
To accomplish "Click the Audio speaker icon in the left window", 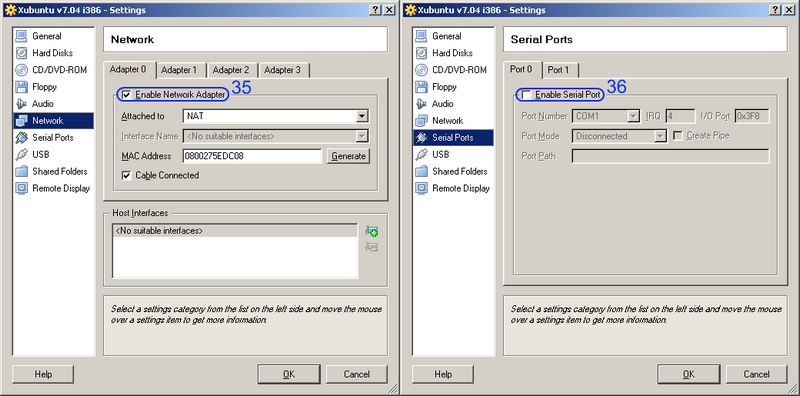I will coord(21,104).
